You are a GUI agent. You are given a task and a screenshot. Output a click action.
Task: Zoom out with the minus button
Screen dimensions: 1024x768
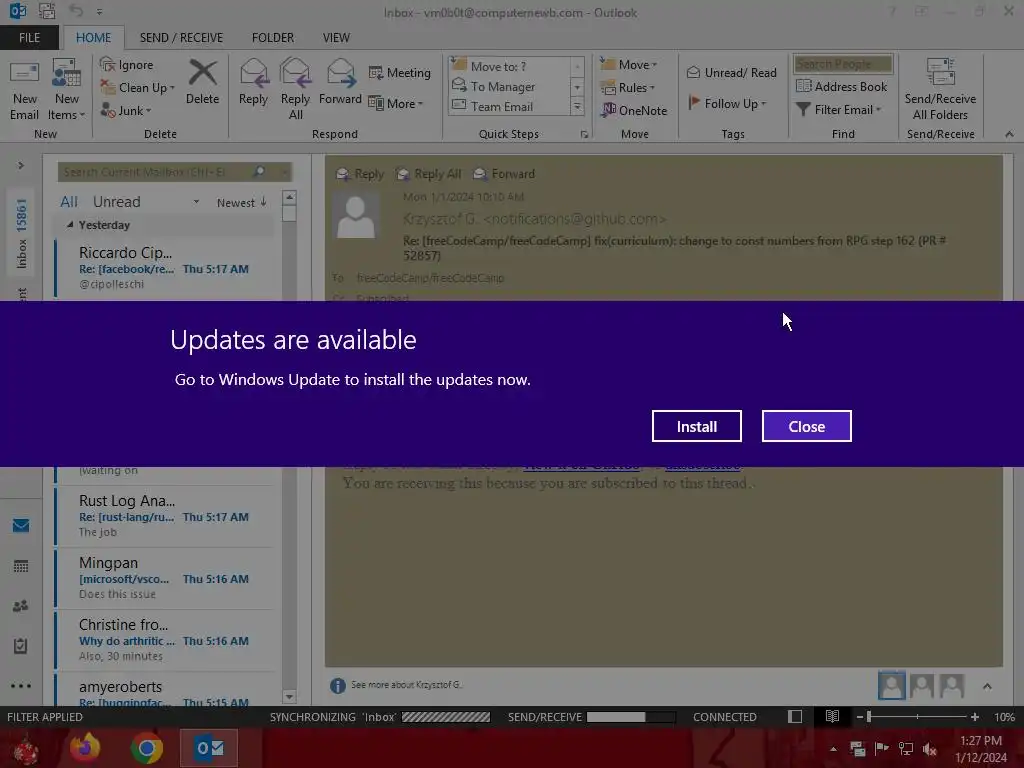(x=859, y=716)
